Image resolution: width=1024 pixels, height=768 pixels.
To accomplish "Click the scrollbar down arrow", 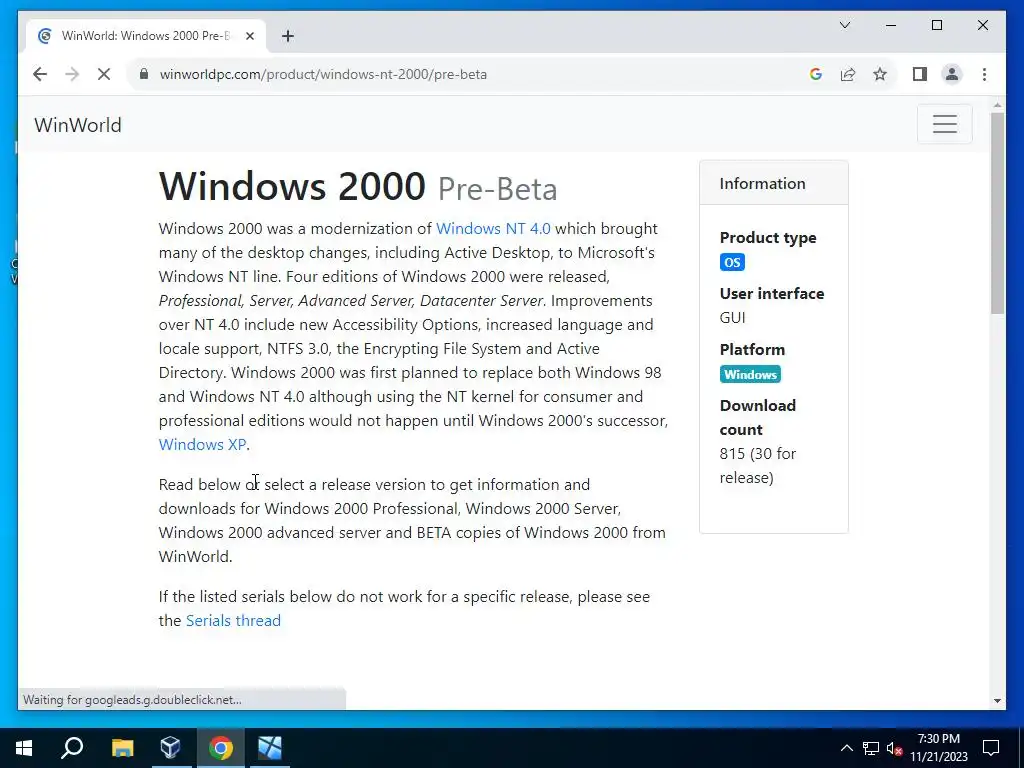I will (997, 701).
